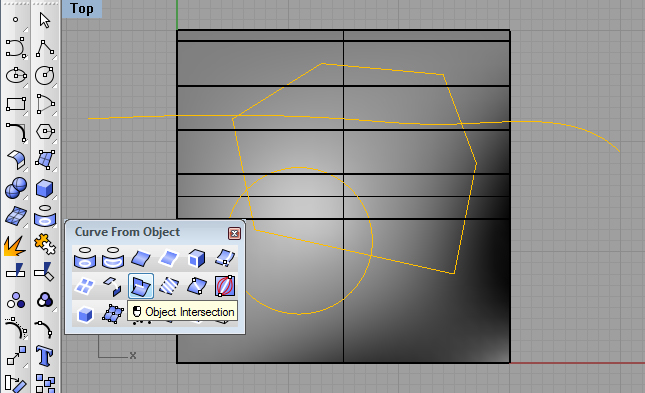Close the Curve From Object panel
This screenshot has height=393, width=645.
[x=234, y=233]
